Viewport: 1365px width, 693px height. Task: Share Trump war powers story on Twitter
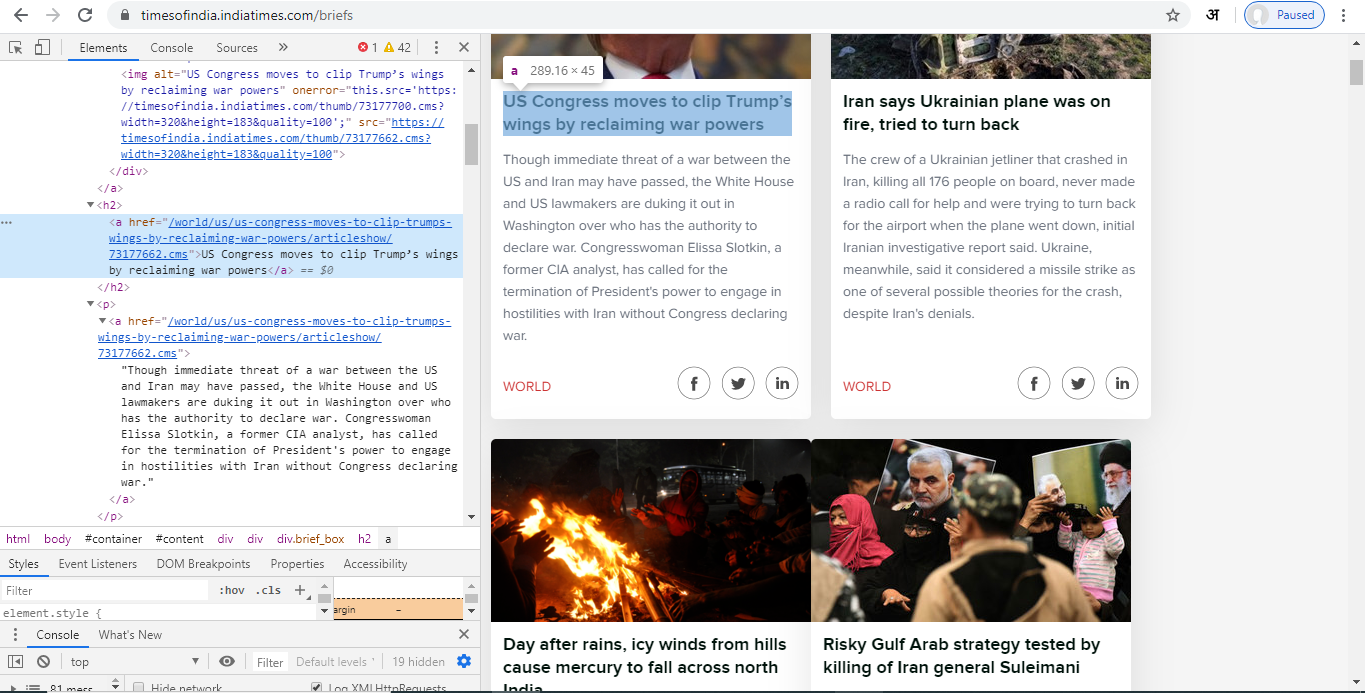pyautogui.click(x=738, y=383)
